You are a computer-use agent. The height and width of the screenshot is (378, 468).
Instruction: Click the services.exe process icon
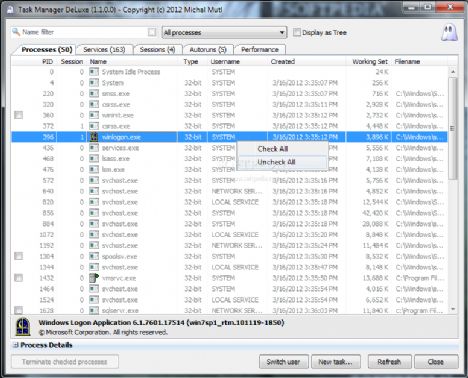[x=94, y=148]
